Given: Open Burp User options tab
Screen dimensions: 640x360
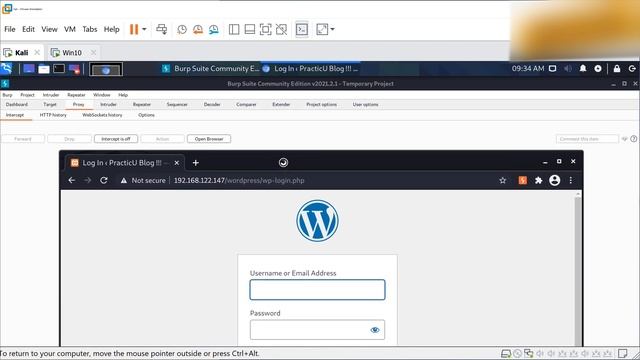Looking at the screenshot, I should (x=365, y=104).
